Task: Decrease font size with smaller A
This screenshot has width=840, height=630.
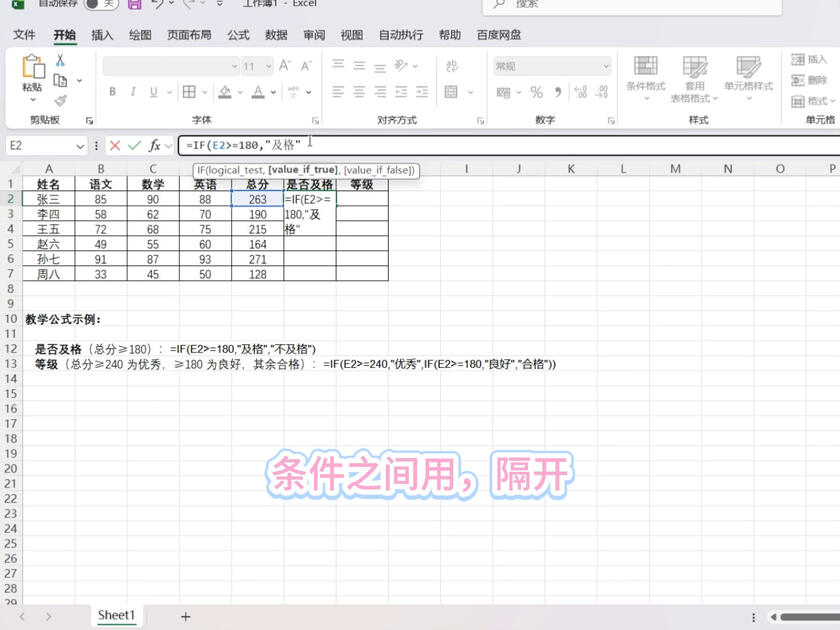Action: click(306, 66)
